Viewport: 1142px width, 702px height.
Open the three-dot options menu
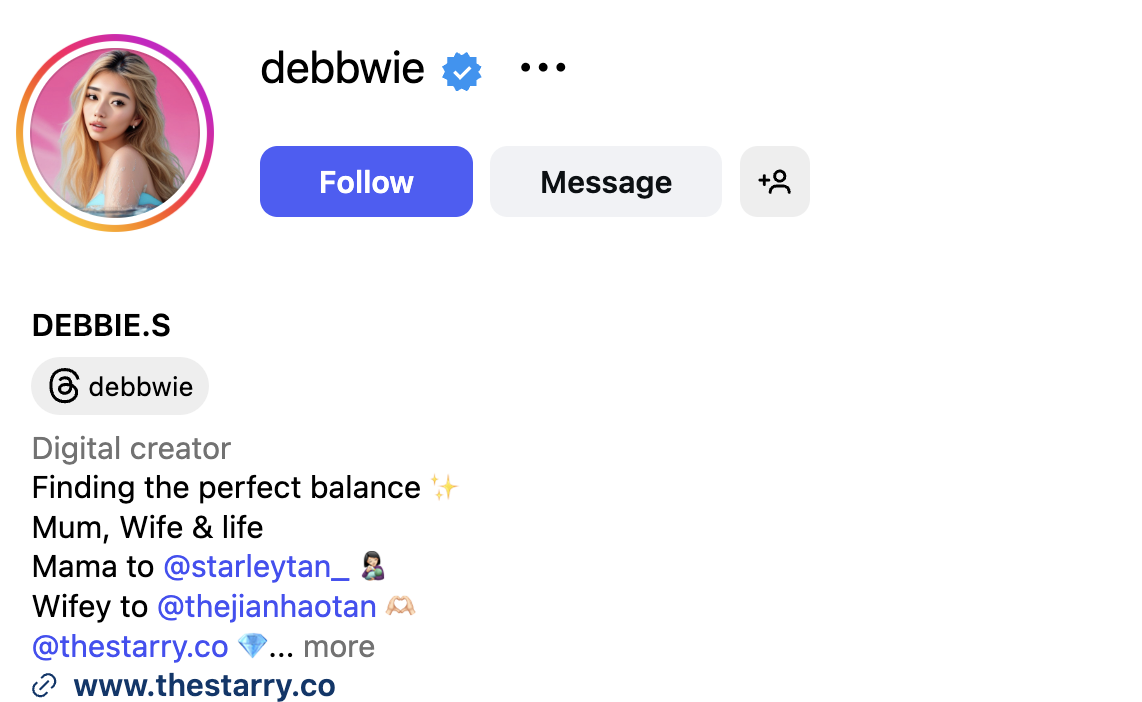coord(542,67)
